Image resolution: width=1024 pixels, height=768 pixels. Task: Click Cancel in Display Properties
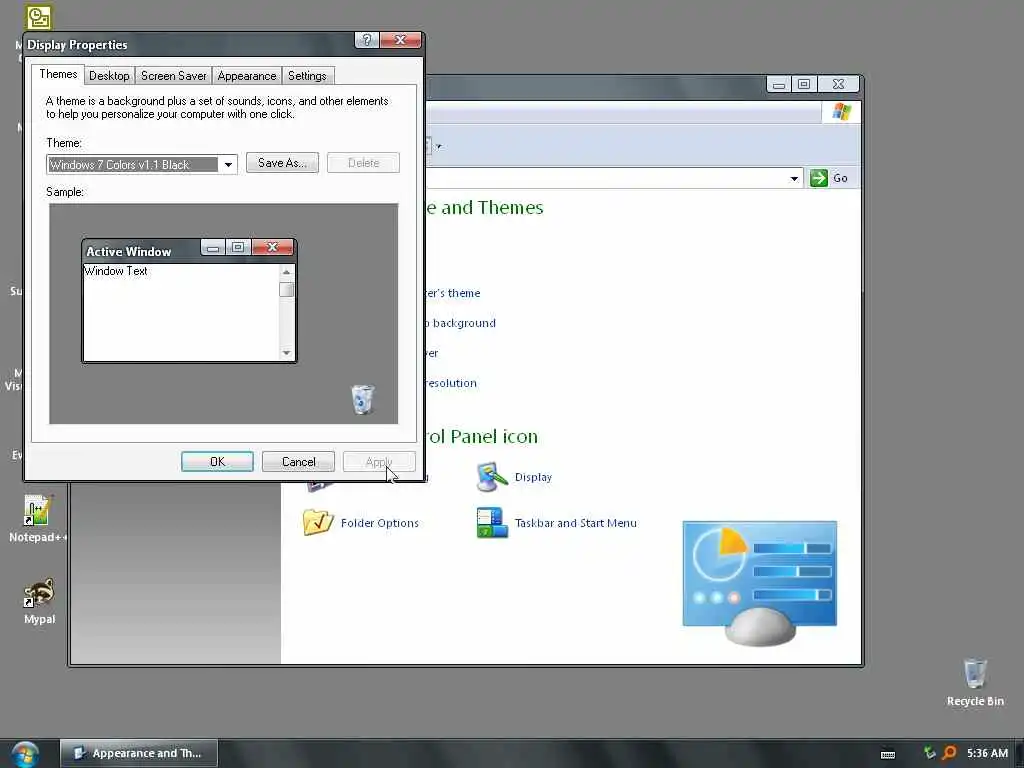[x=298, y=462]
